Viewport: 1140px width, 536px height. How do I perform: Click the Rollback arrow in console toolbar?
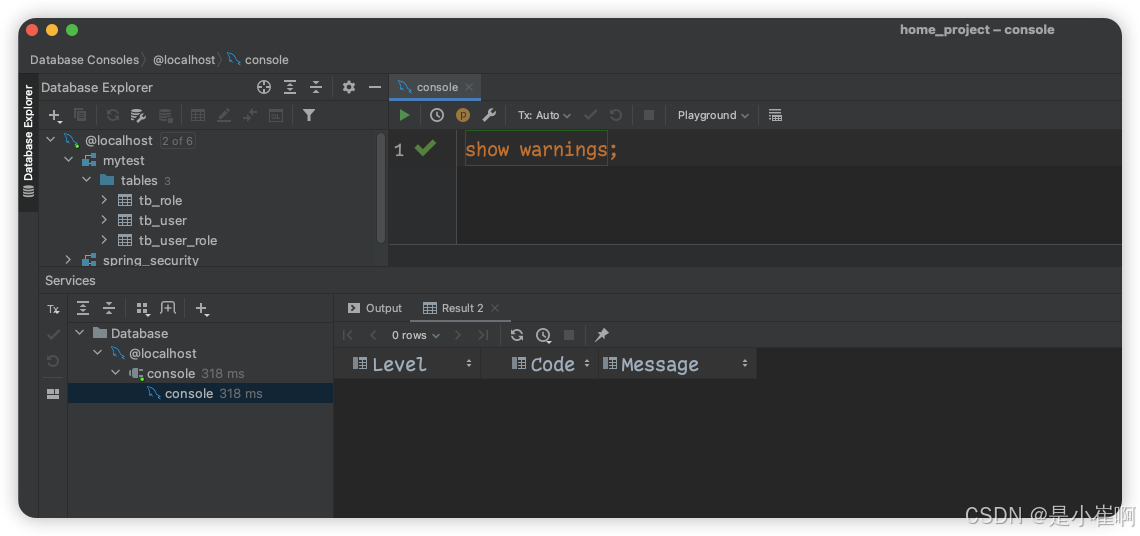click(616, 115)
